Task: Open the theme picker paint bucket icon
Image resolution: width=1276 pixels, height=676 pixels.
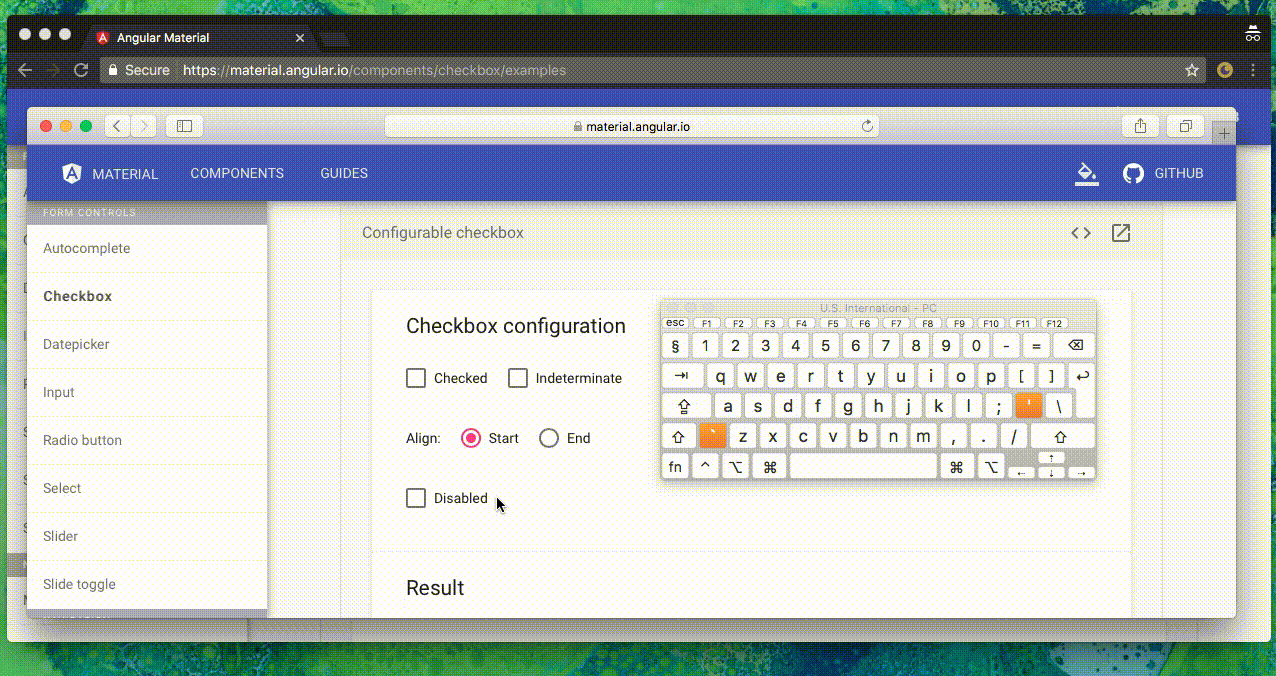Action: click(x=1086, y=173)
